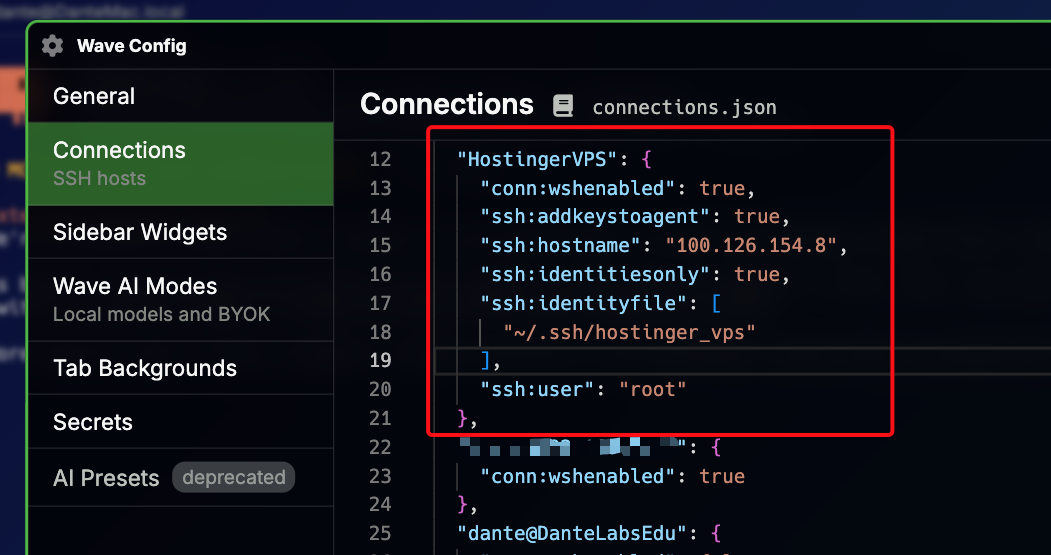Click the "ssh:addkeystoagent" key on line 14
Image resolution: width=1051 pixels, height=555 pixels.
click(594, 217)
